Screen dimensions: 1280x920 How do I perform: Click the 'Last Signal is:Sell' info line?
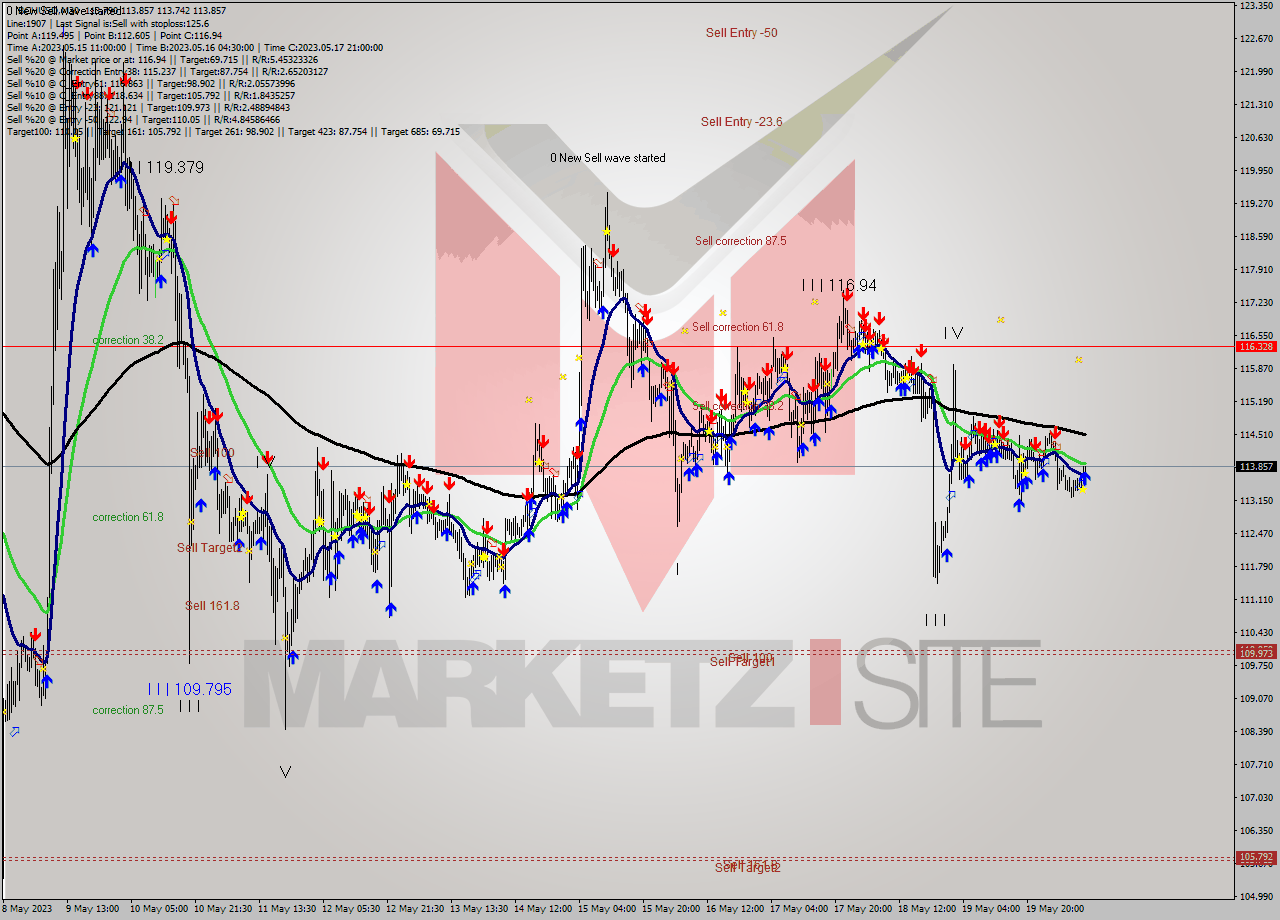point(107,23)
